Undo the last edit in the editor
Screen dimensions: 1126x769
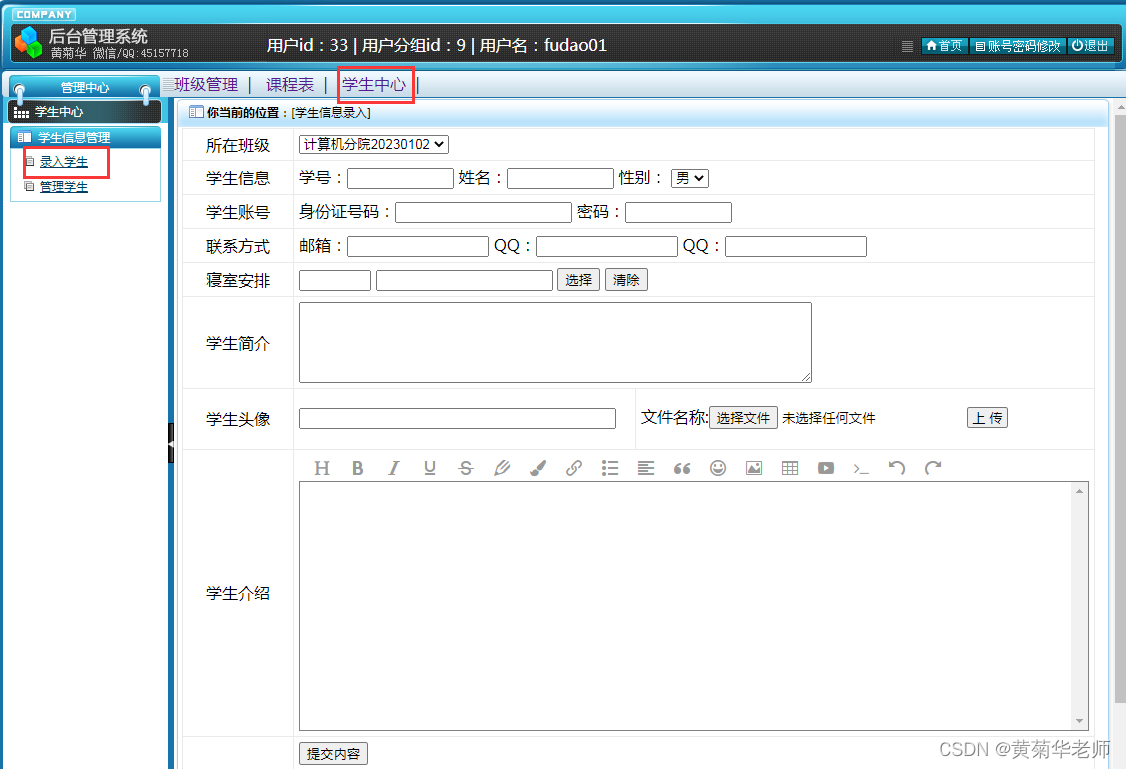(x=898, y=467)
